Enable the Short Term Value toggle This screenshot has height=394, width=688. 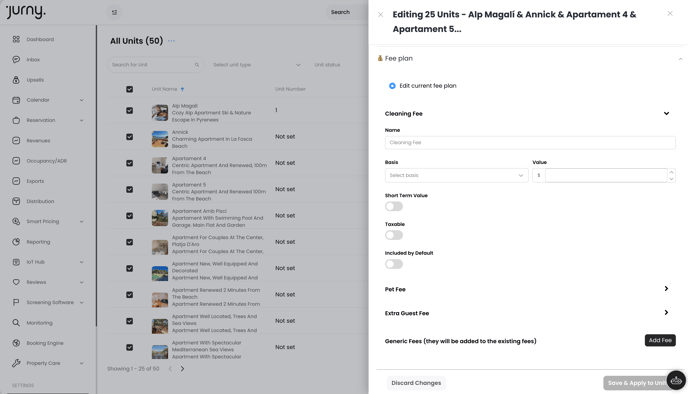[394, 206]
